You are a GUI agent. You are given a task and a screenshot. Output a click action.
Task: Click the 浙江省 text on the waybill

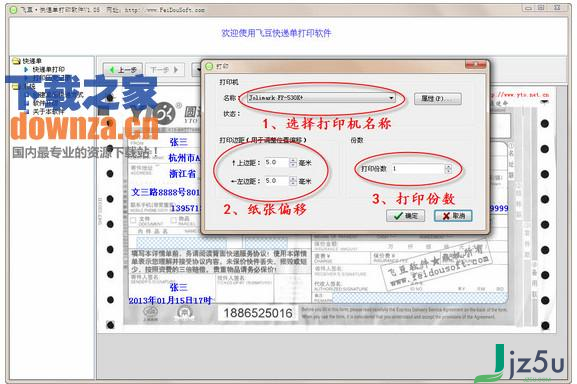tap(183, 173)
